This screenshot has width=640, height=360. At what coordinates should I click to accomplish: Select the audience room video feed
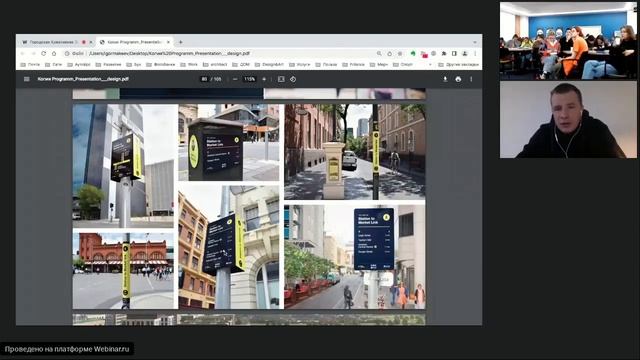click(568, 40)
